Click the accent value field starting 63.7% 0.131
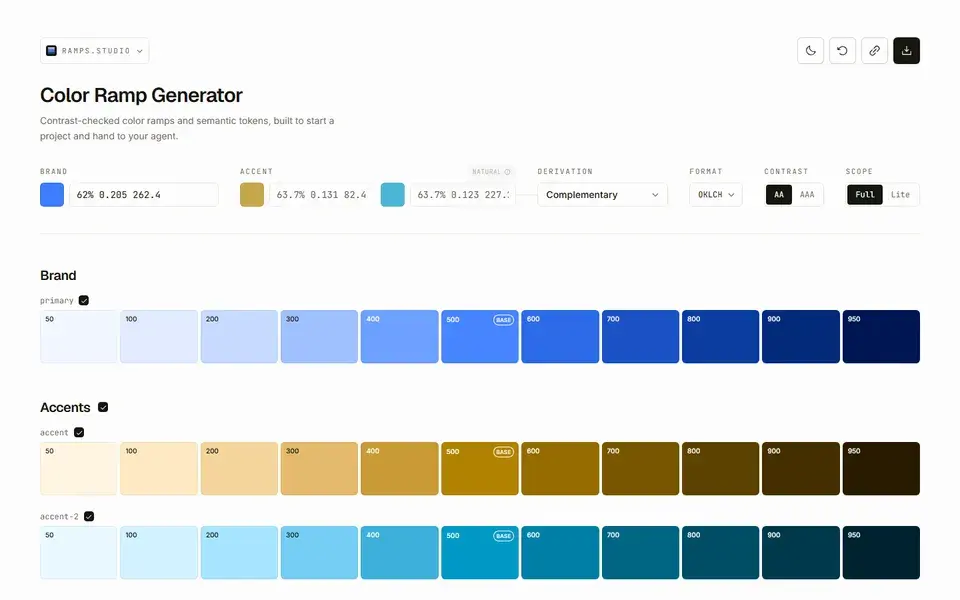The width and height of the screenshot is (960, 600). coord(322,195)
